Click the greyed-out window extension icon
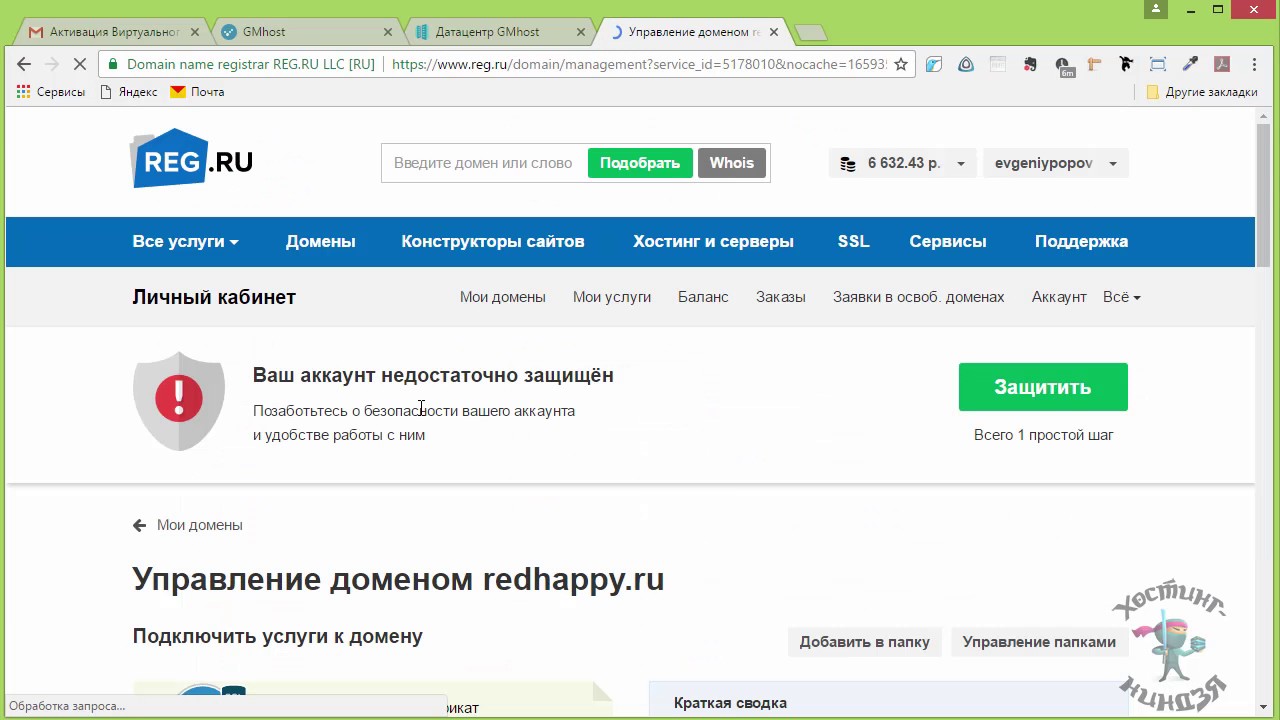Screen dimensions: 1280x720 point(998,64)
